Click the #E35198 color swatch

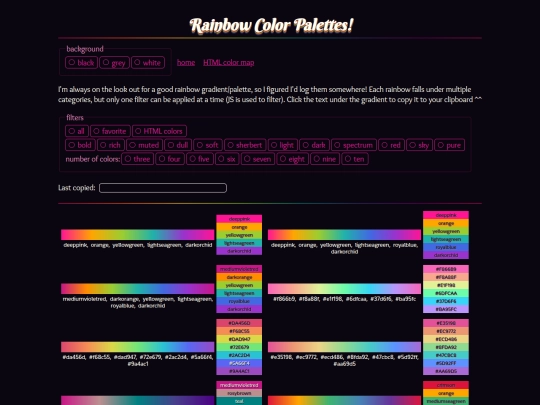tap(446, 323)
